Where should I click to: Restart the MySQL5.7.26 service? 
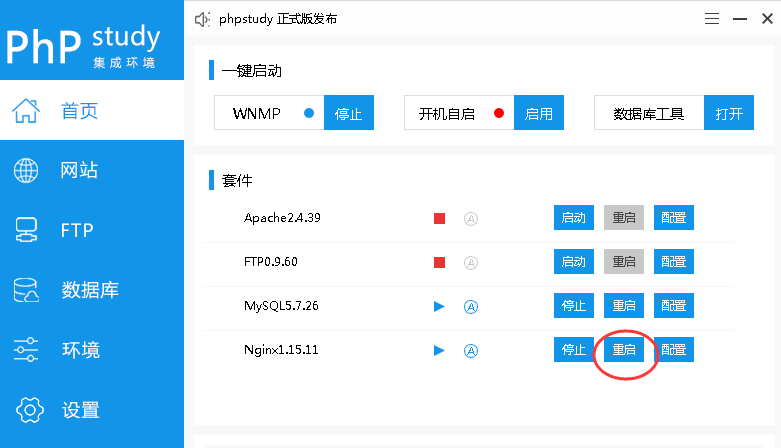click(x=624, y=305)
